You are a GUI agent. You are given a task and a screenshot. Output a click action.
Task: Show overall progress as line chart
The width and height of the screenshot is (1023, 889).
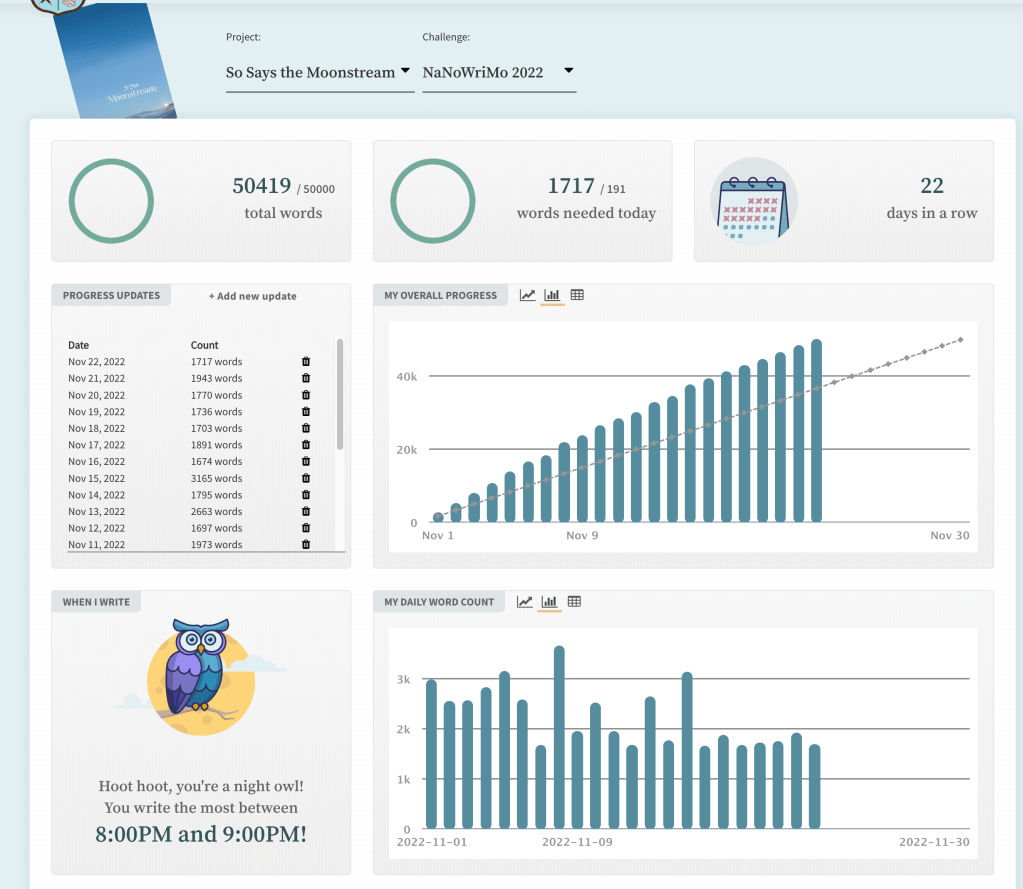coord(528,295)
